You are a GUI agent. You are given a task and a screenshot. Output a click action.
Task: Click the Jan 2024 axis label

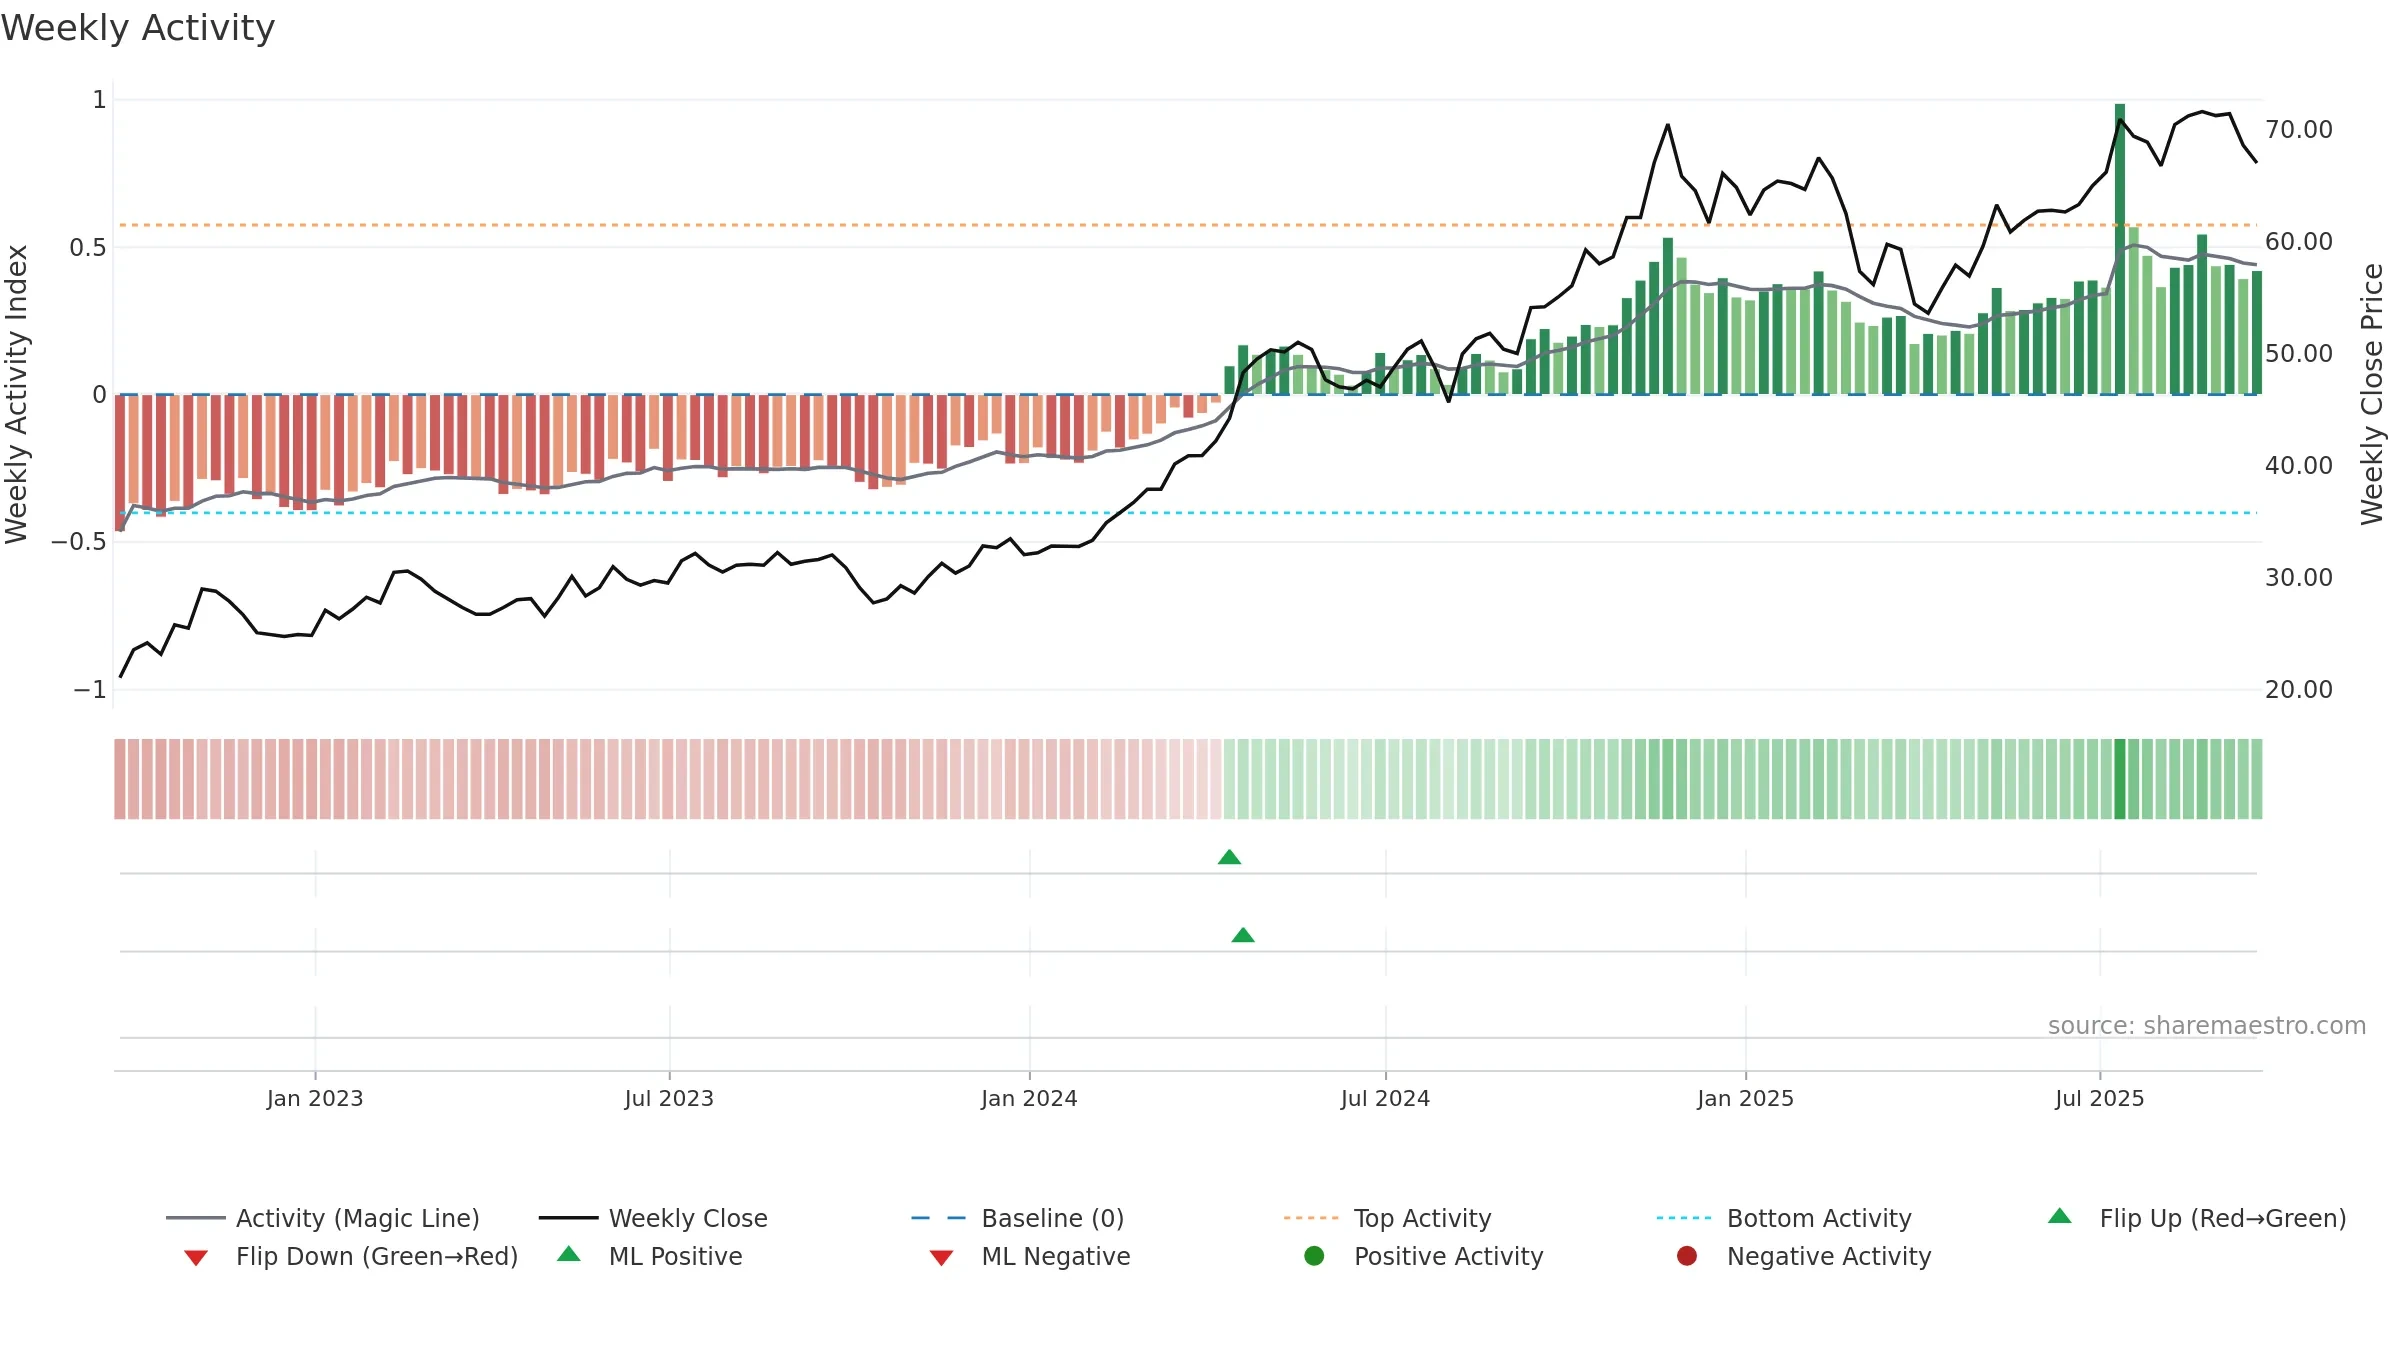[1029, 1098]
